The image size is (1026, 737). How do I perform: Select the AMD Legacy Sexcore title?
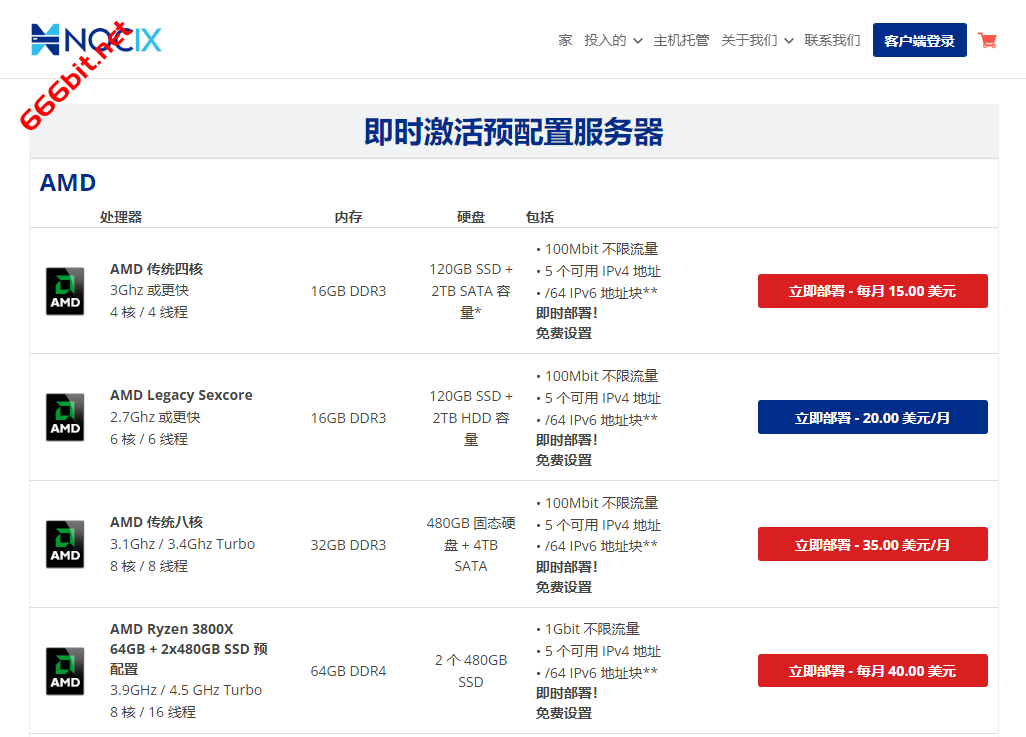[x=181, y=395]
